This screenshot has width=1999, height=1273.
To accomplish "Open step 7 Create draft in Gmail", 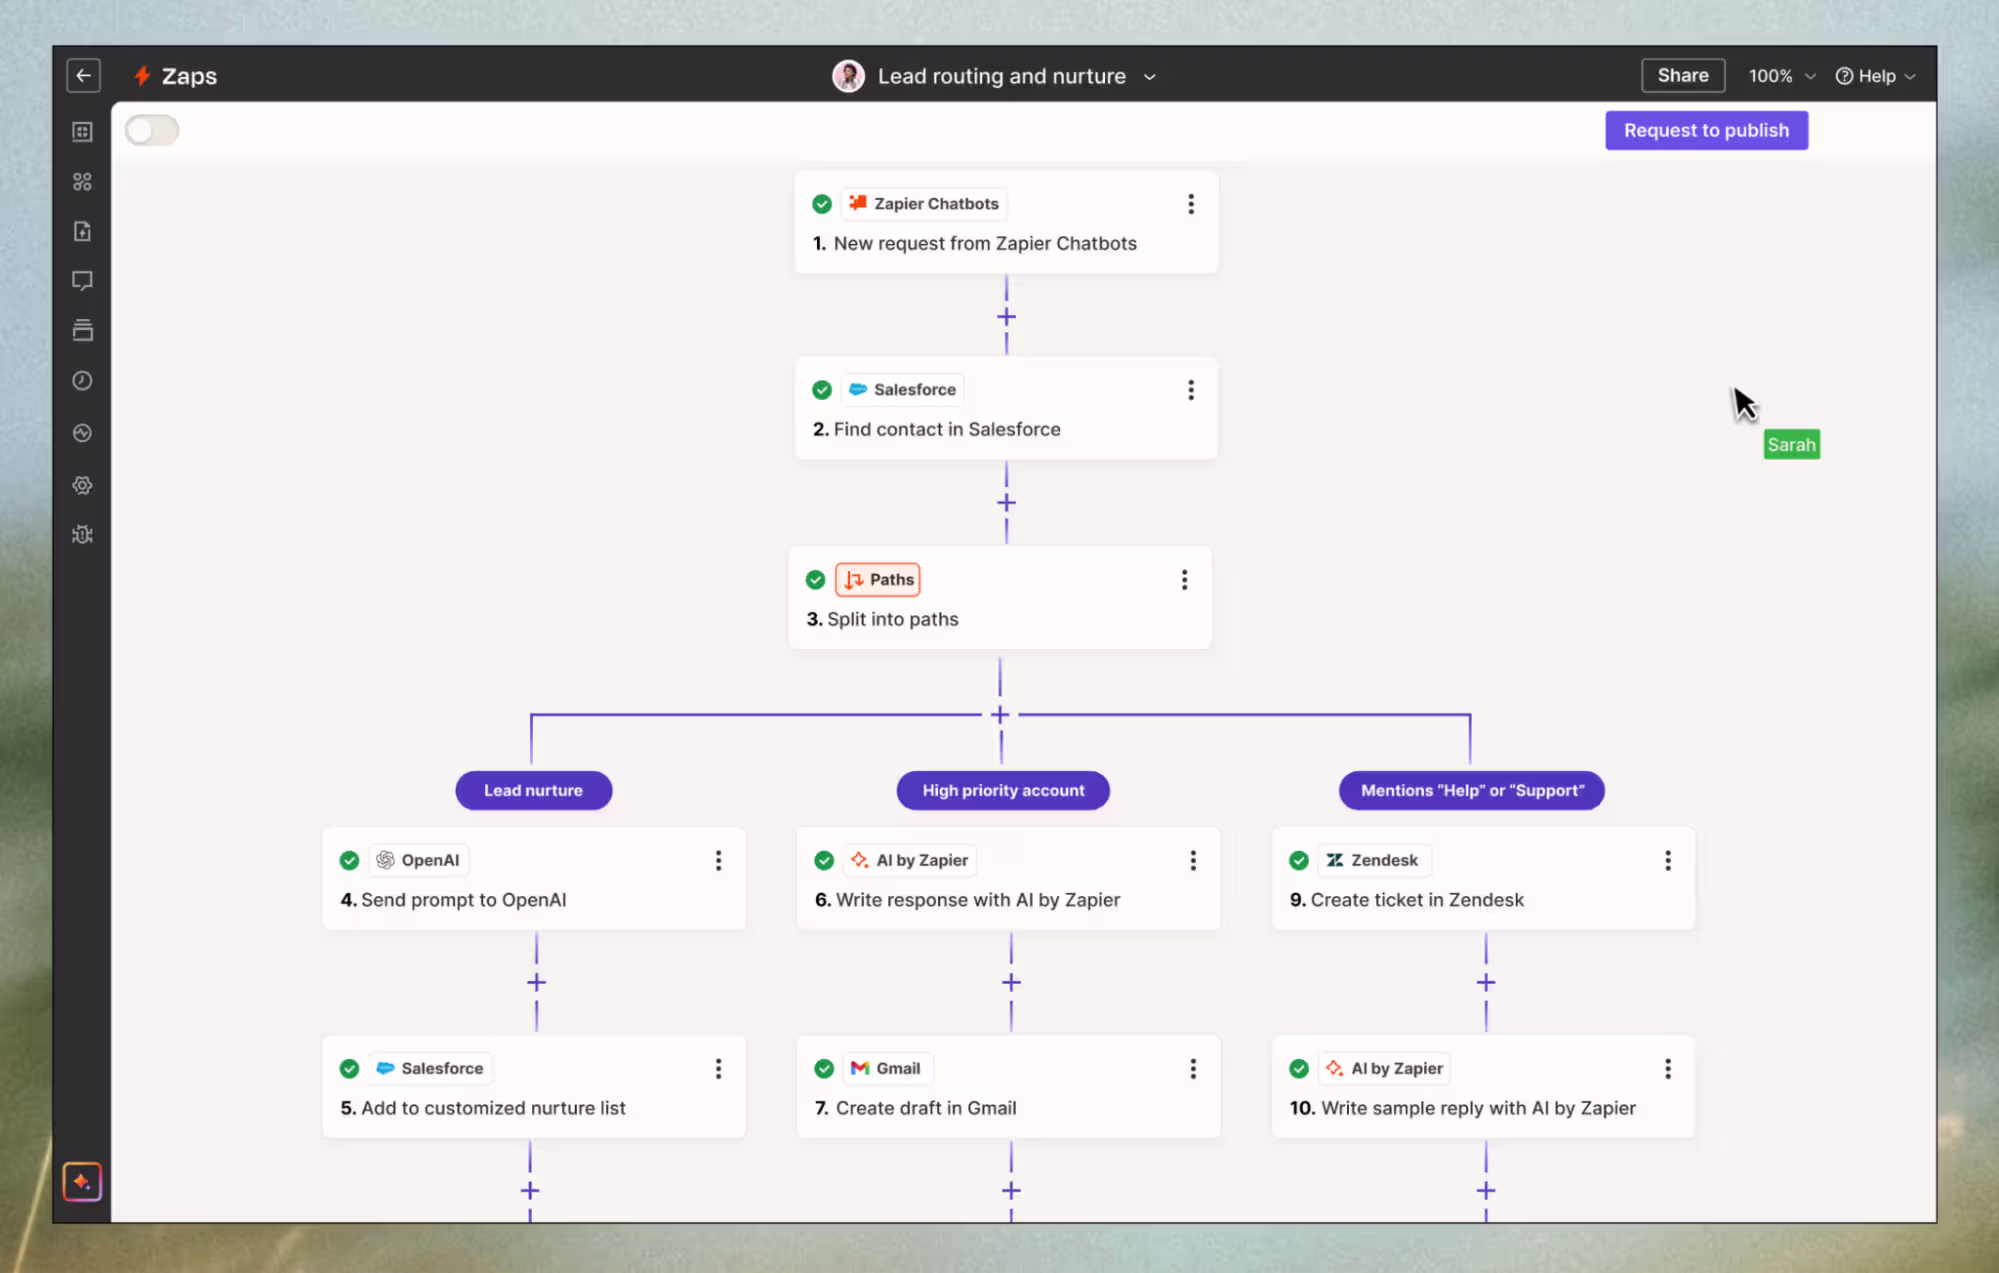I will 1008,1087.
